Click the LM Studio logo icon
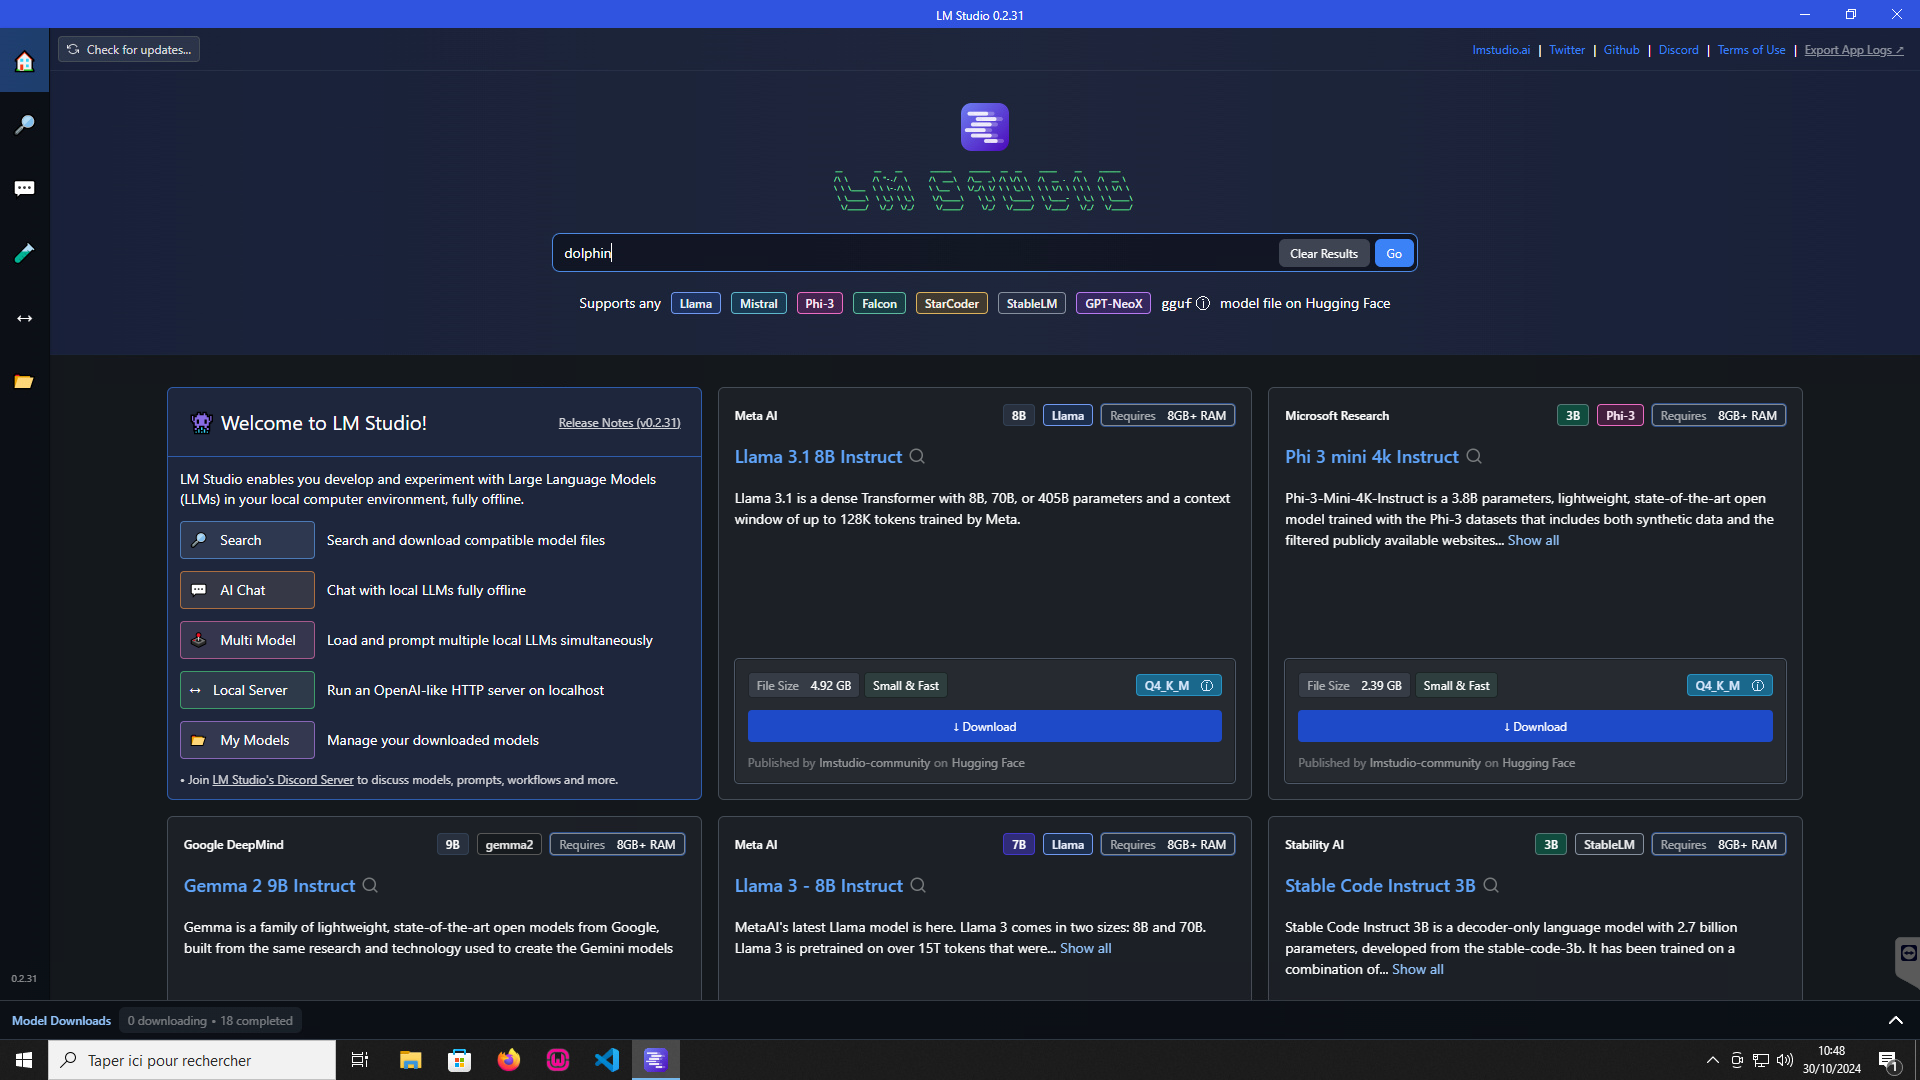 (984, 127)
